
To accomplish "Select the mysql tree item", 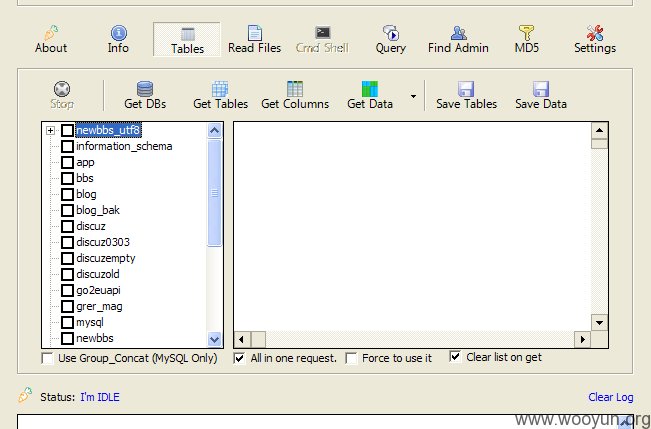I will (x=90, y=322).
